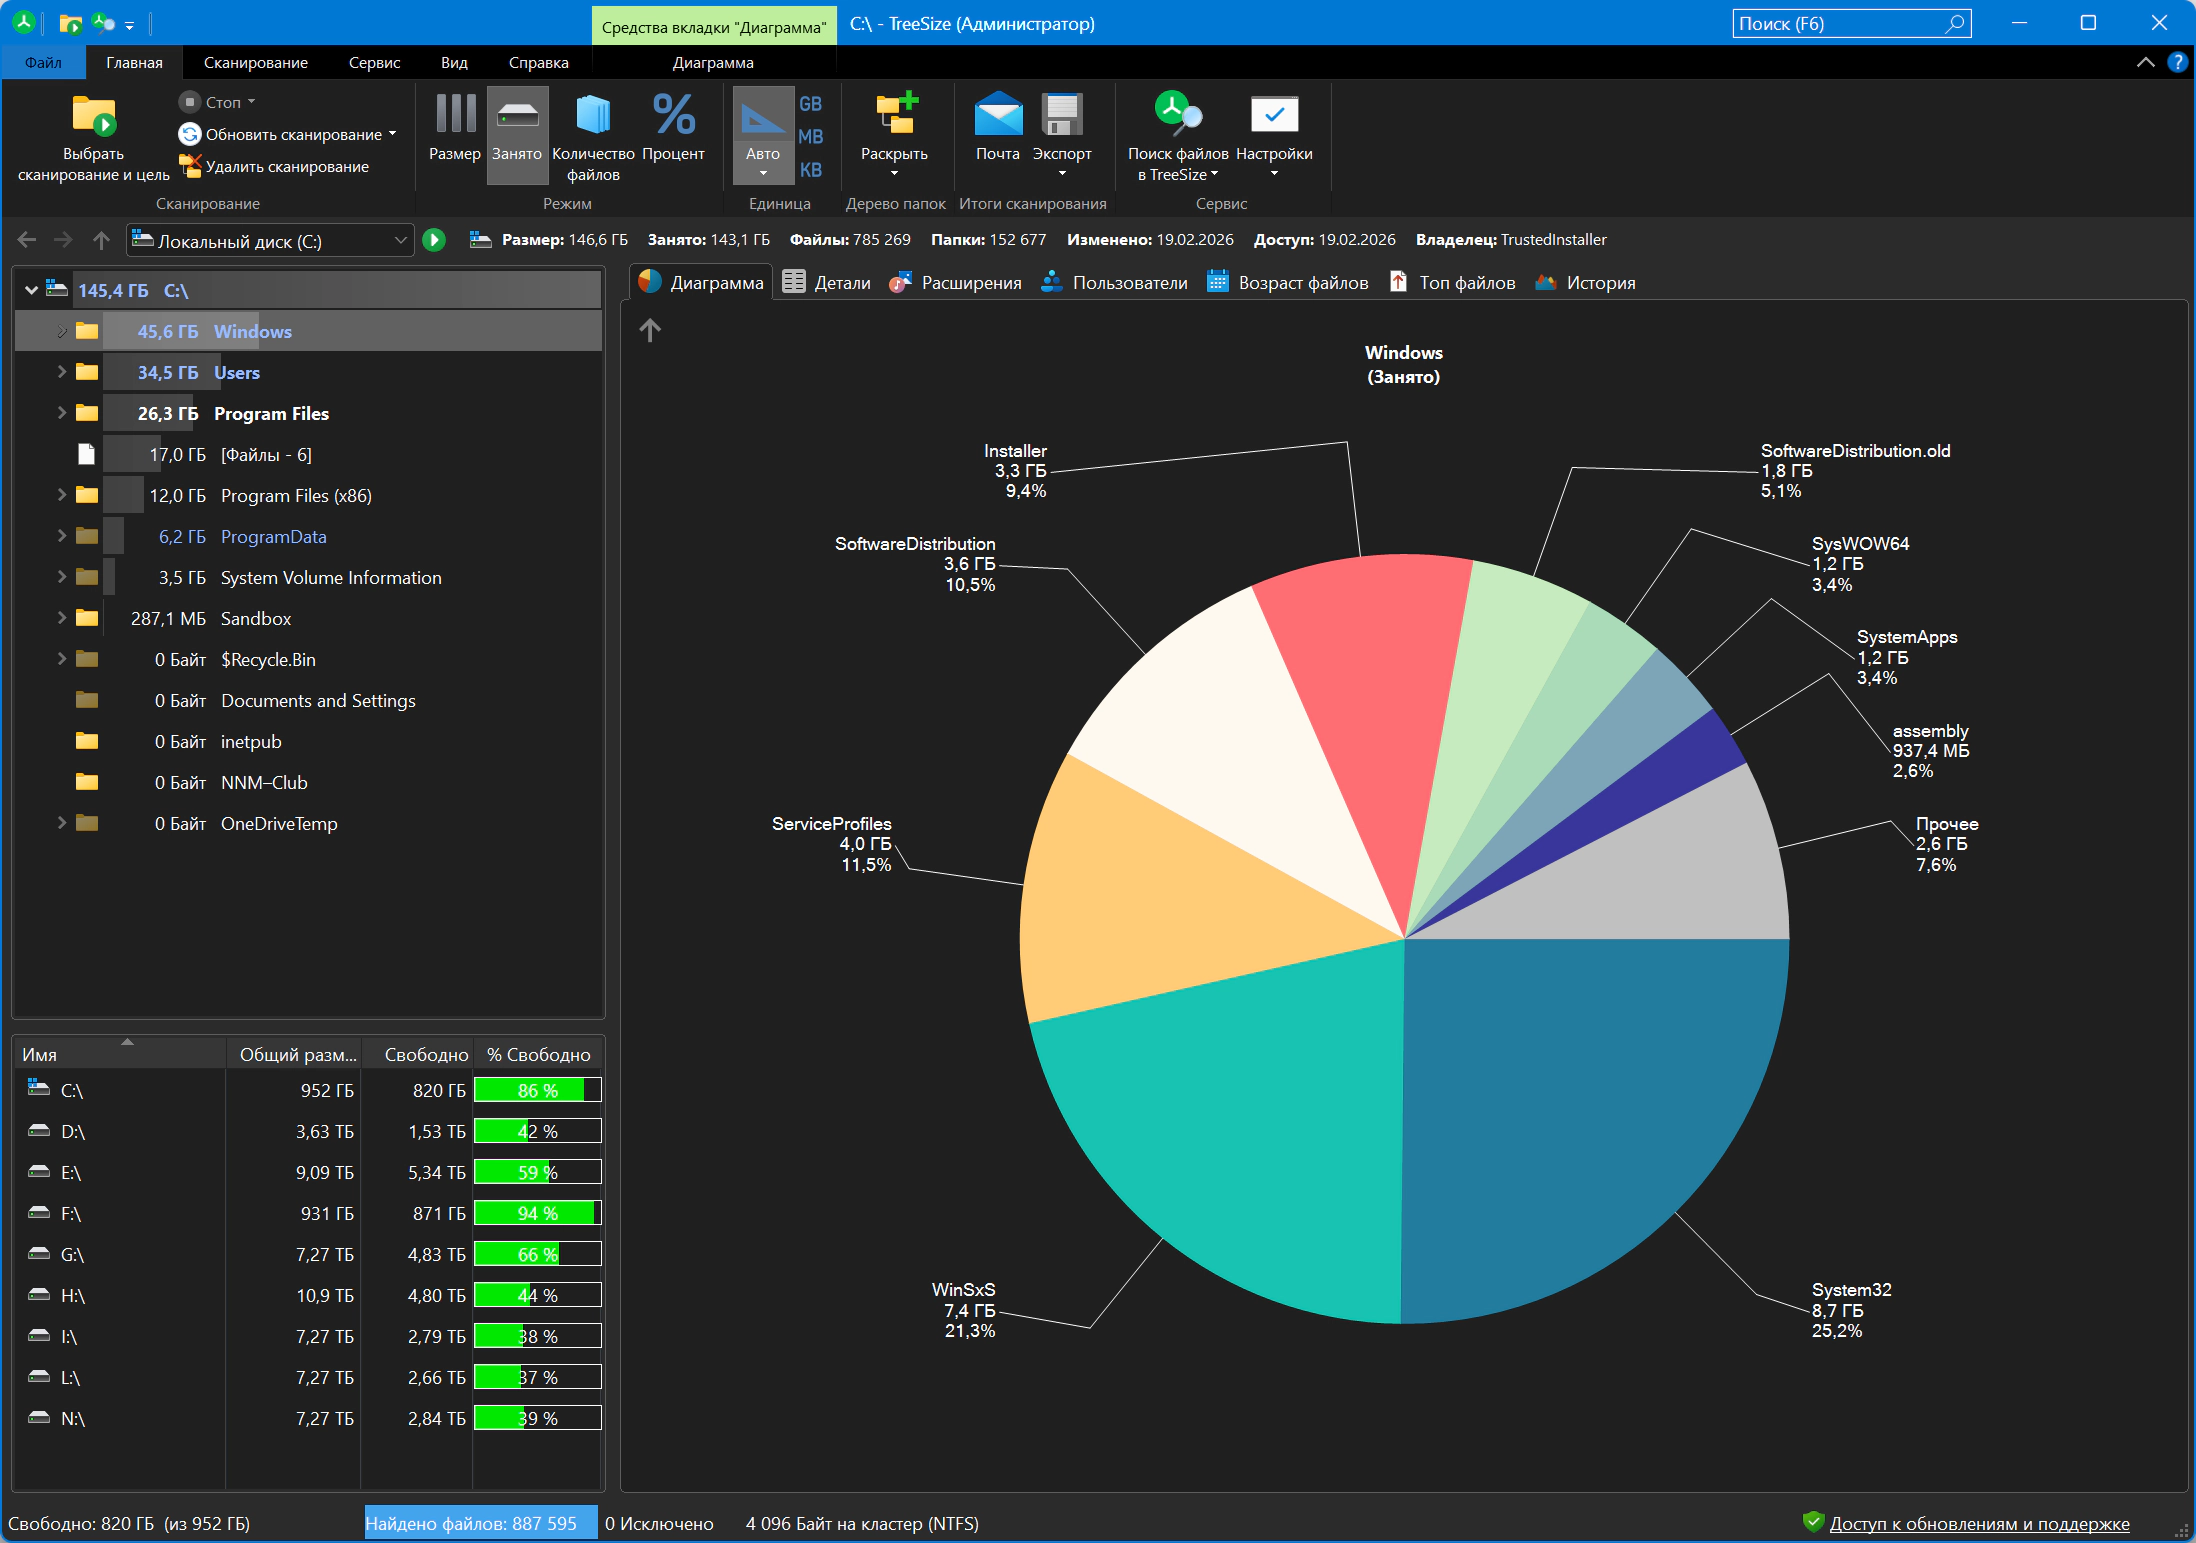Viewport: 2196px width, 1543px height.
Task: Click the Refresh scan button
Action: pos(284,134)
